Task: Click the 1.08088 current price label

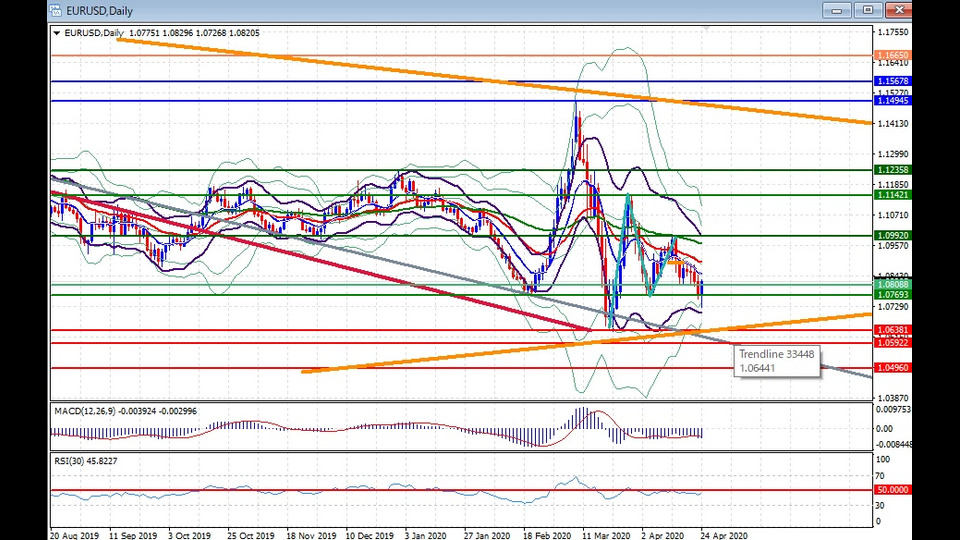Action: pyautogui.click(x=893, y=284)
